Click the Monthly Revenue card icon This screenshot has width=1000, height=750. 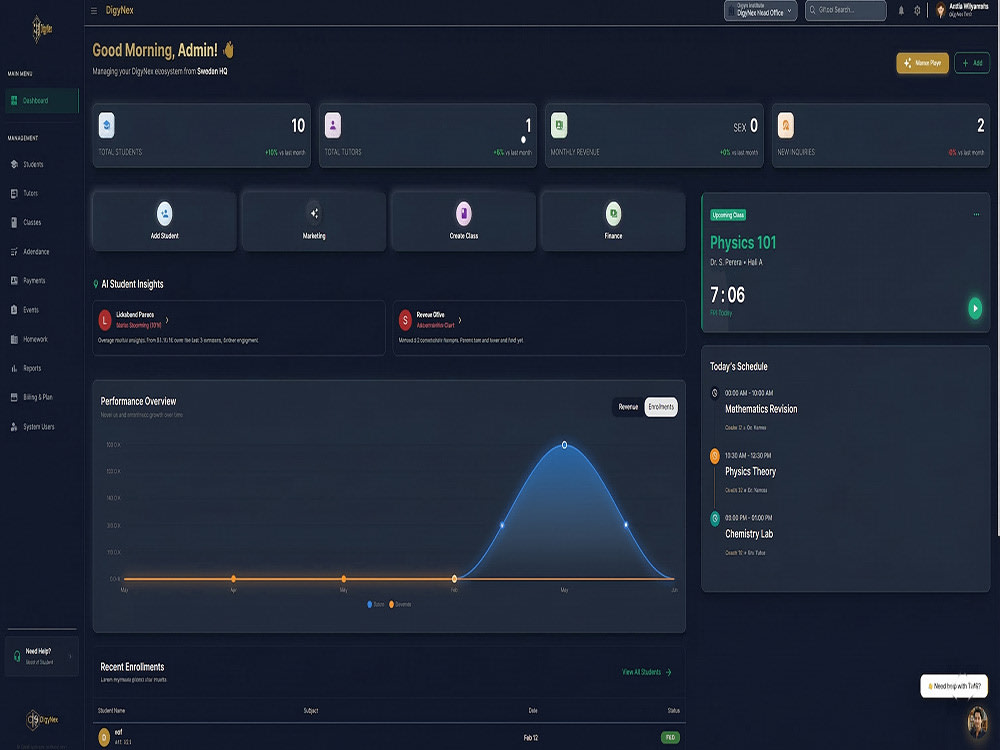[x=559, y=125]
